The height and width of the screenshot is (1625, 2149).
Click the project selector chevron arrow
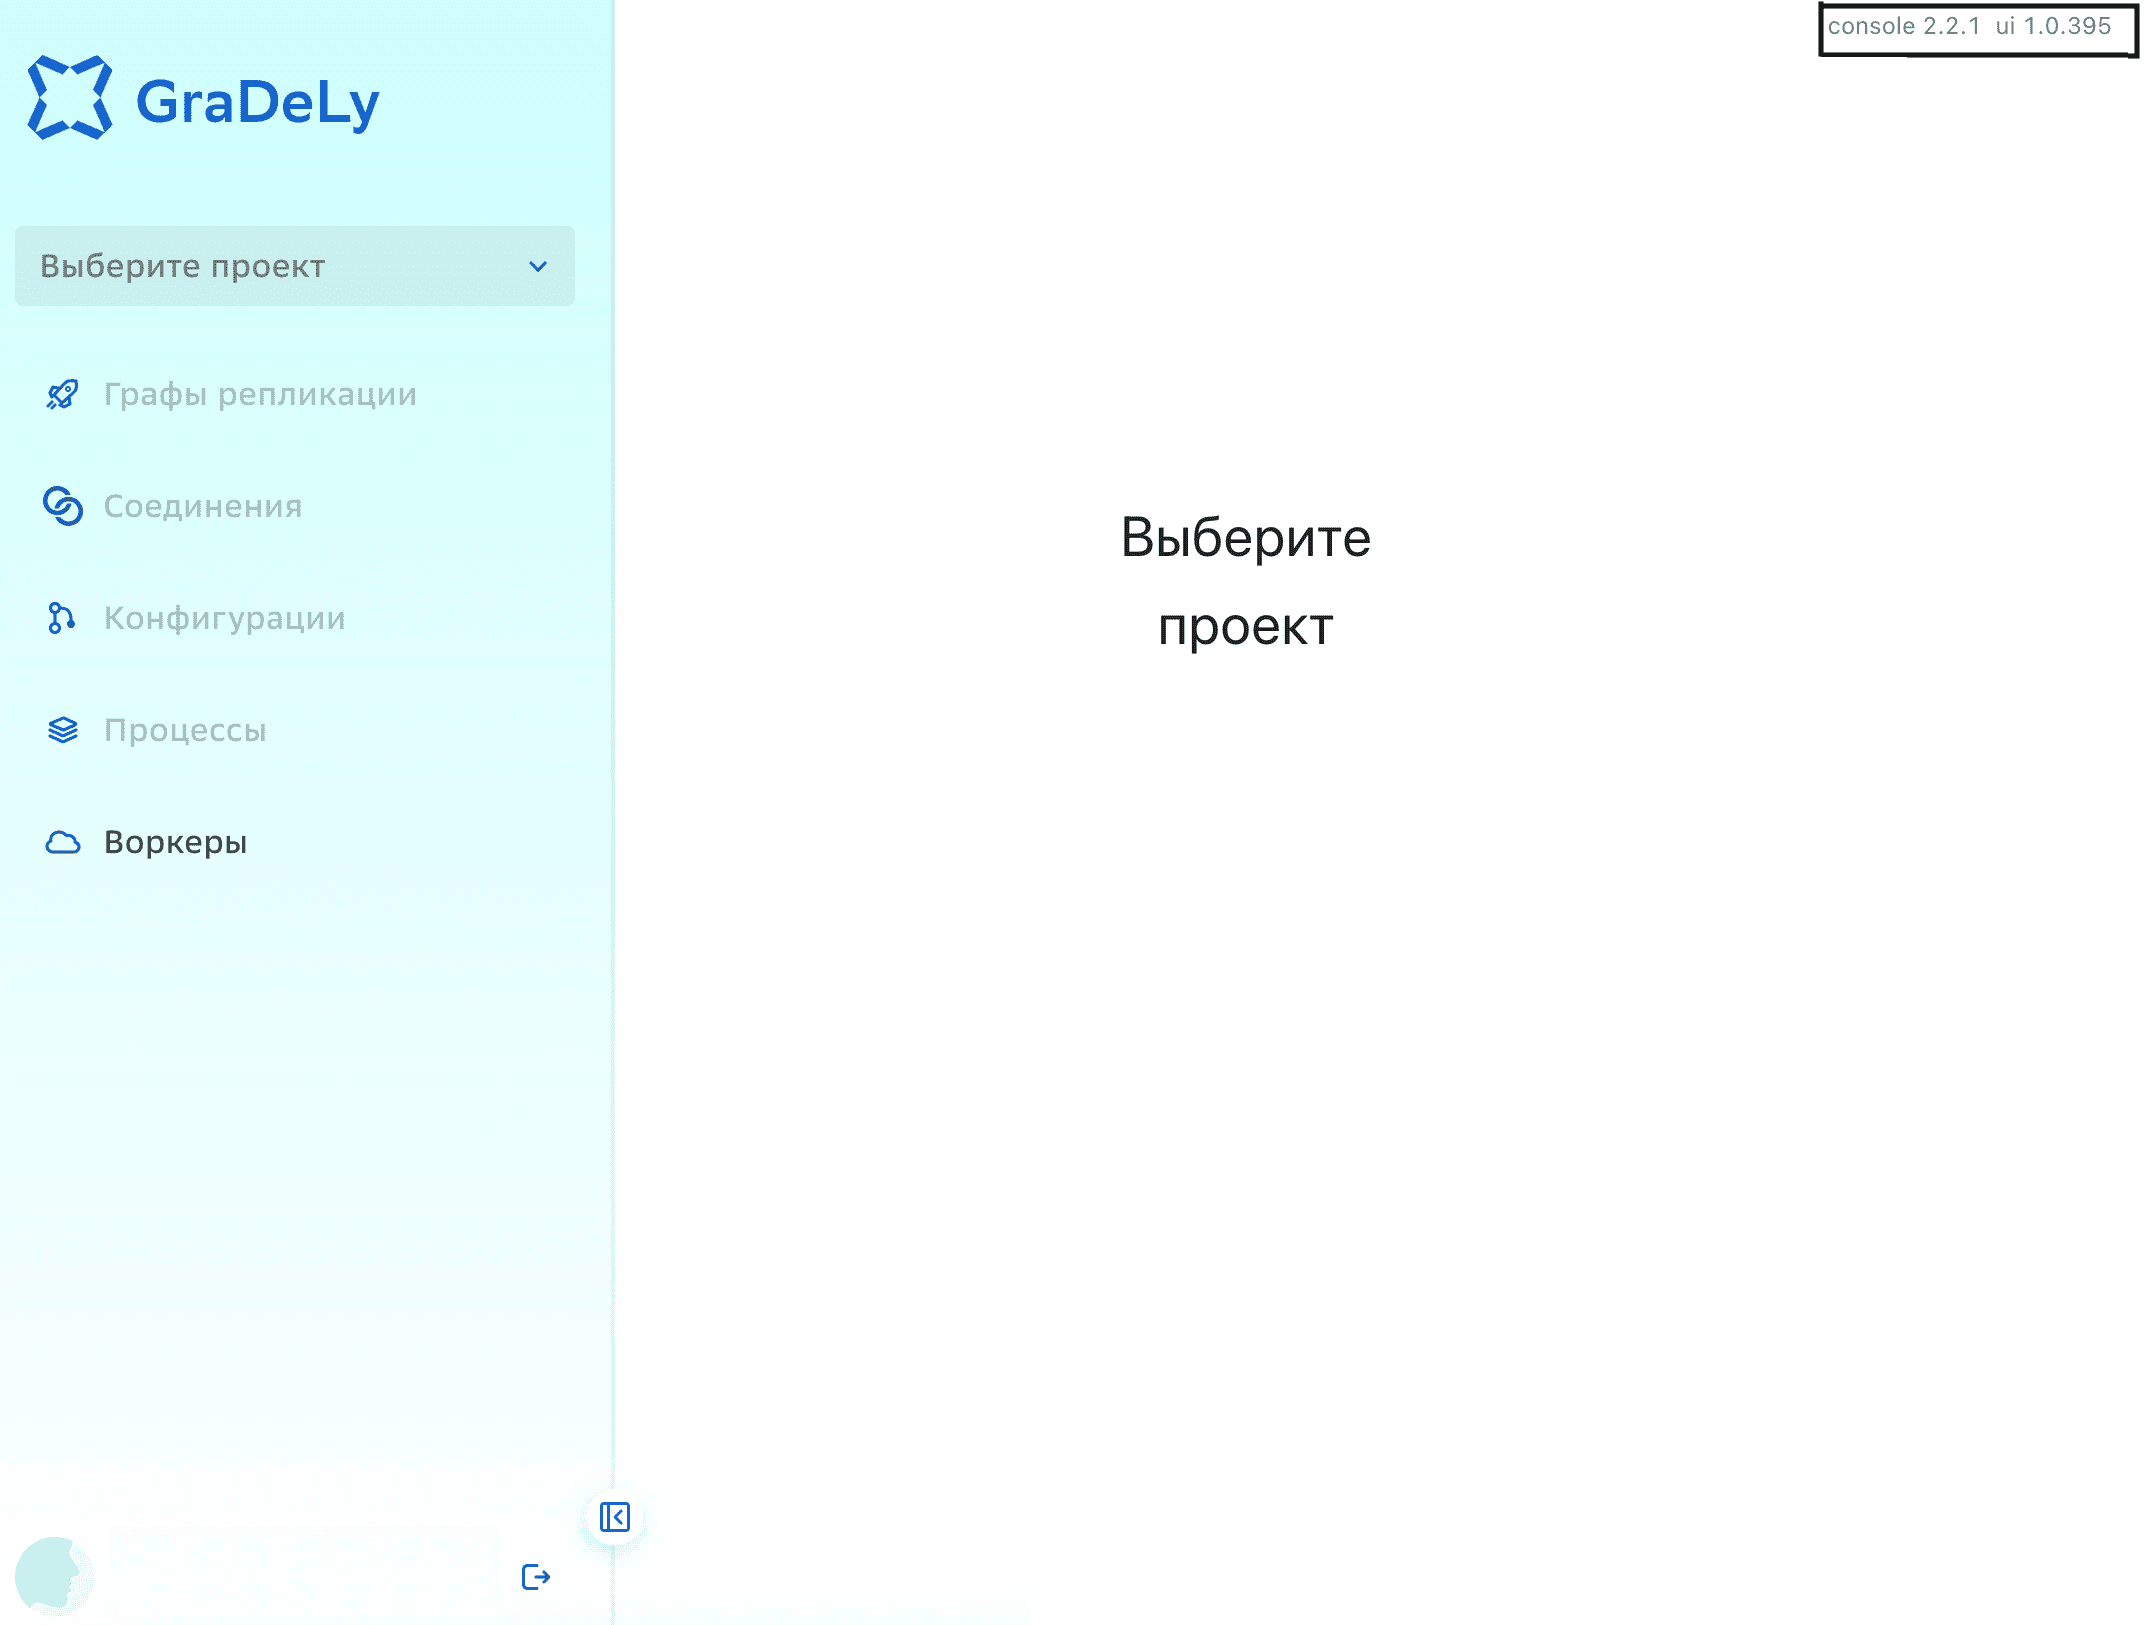538,266
